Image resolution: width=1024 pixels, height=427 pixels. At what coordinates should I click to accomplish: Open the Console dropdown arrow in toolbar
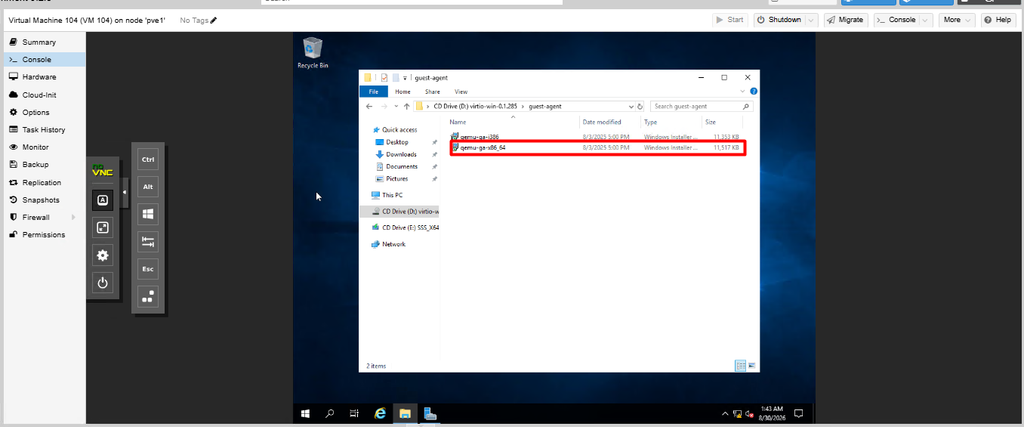pyautogui.click(x=925, y=20)
